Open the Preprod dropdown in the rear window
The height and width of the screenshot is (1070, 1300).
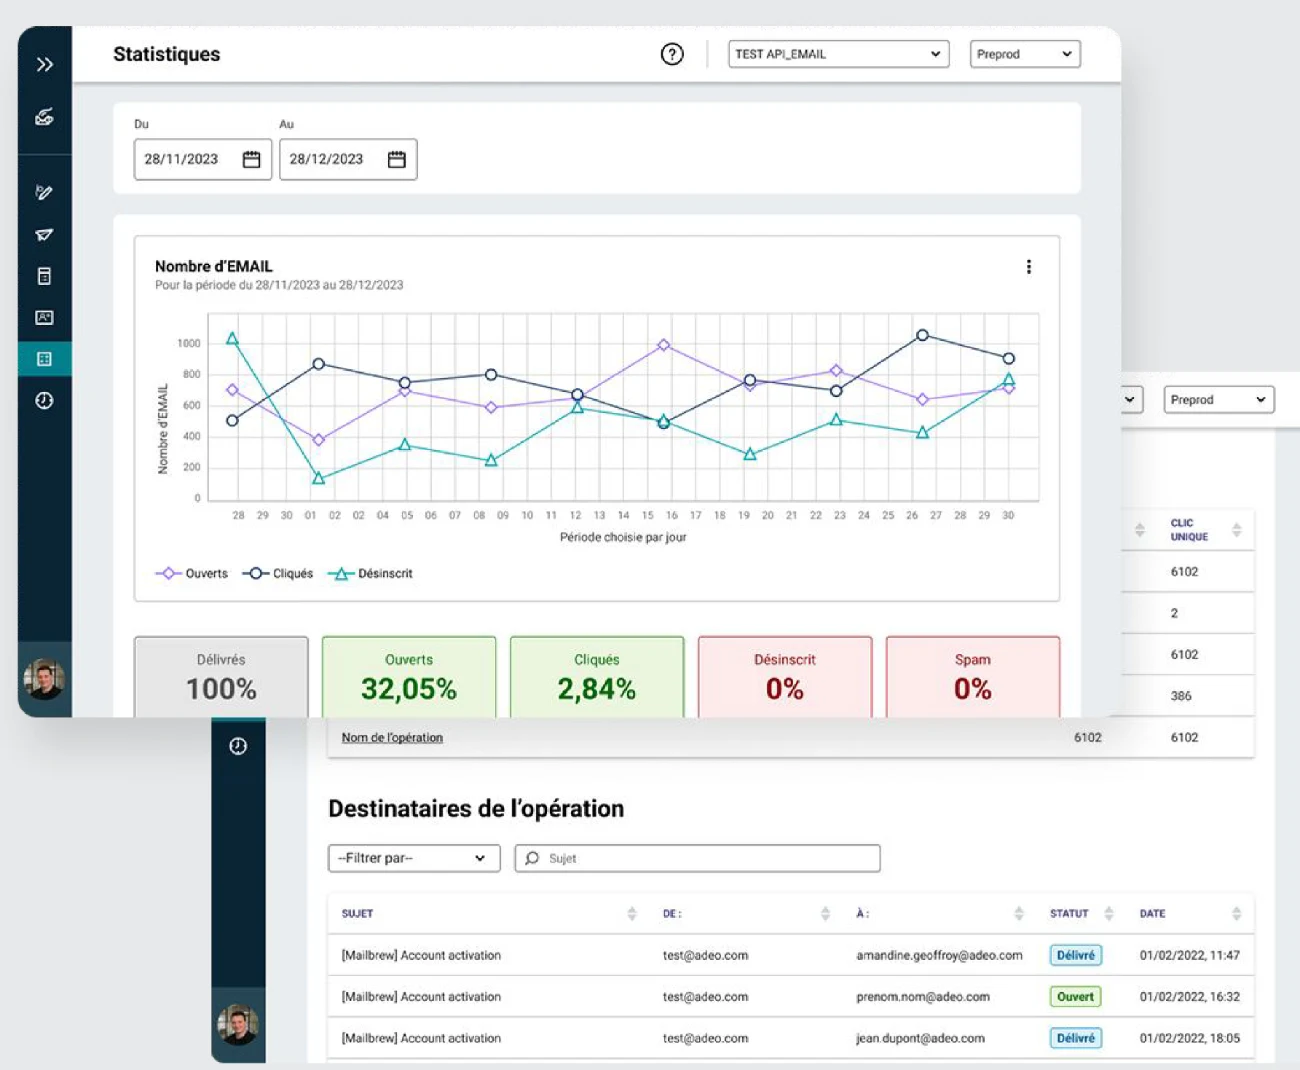(1219, 400)
